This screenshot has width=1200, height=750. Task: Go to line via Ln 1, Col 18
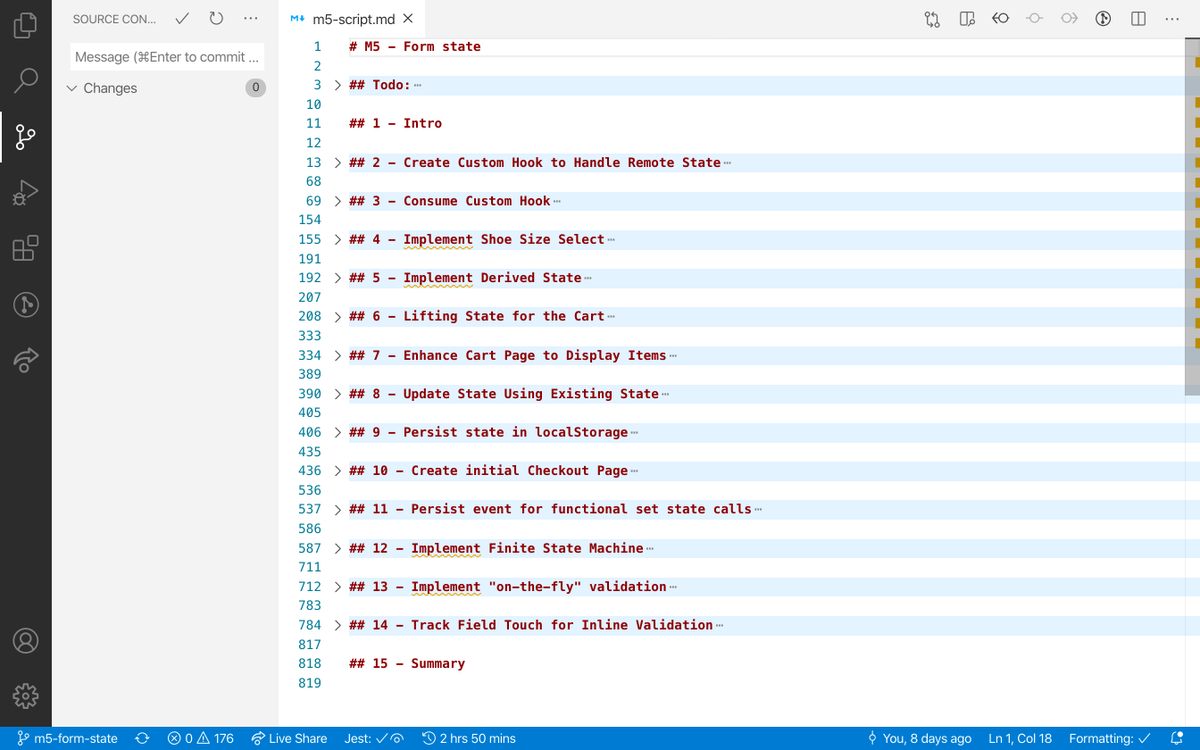tap(1020, 738)
